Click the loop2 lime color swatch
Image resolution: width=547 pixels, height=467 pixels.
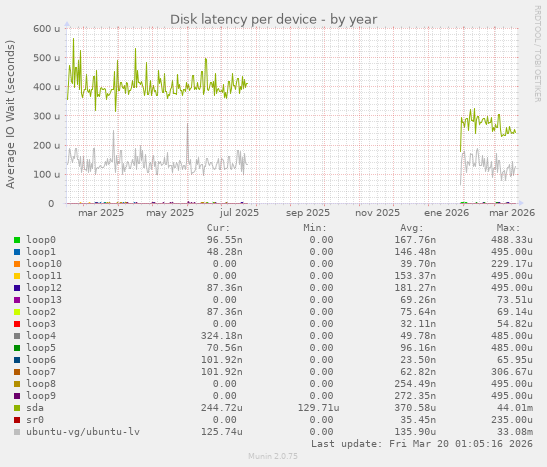[17, 312]
